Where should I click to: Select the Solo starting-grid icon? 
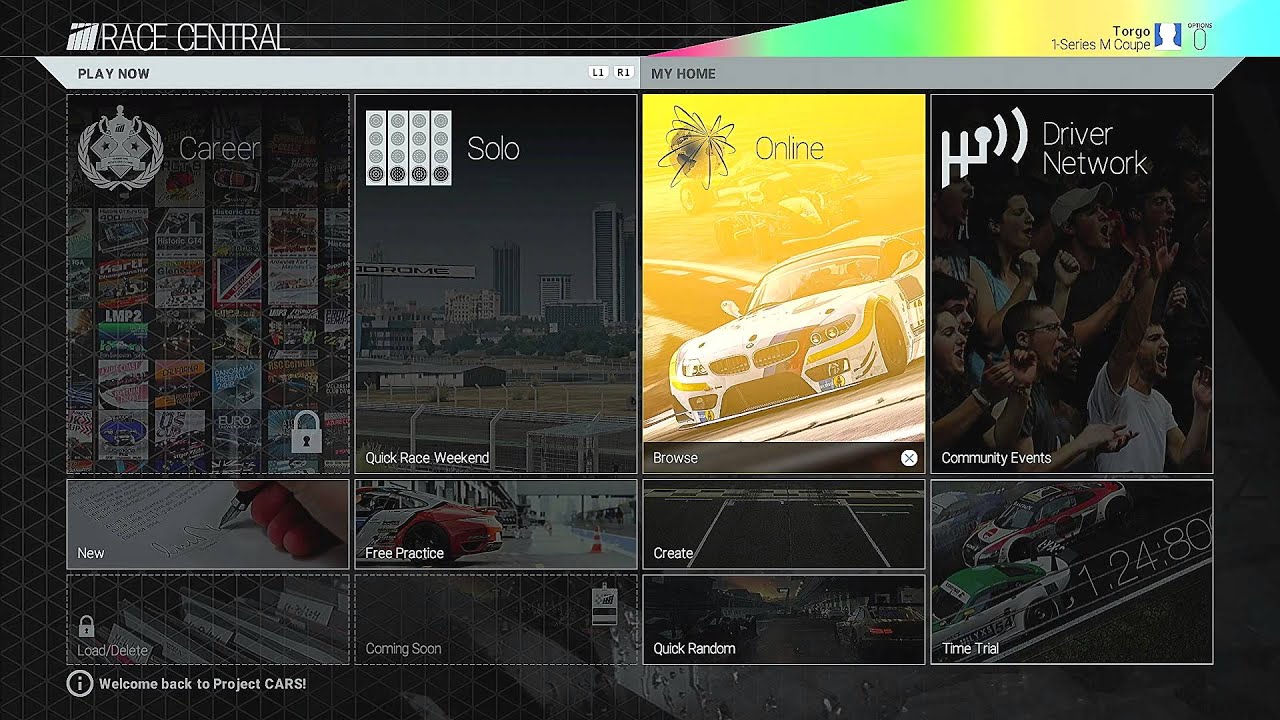tap(408, 148)
